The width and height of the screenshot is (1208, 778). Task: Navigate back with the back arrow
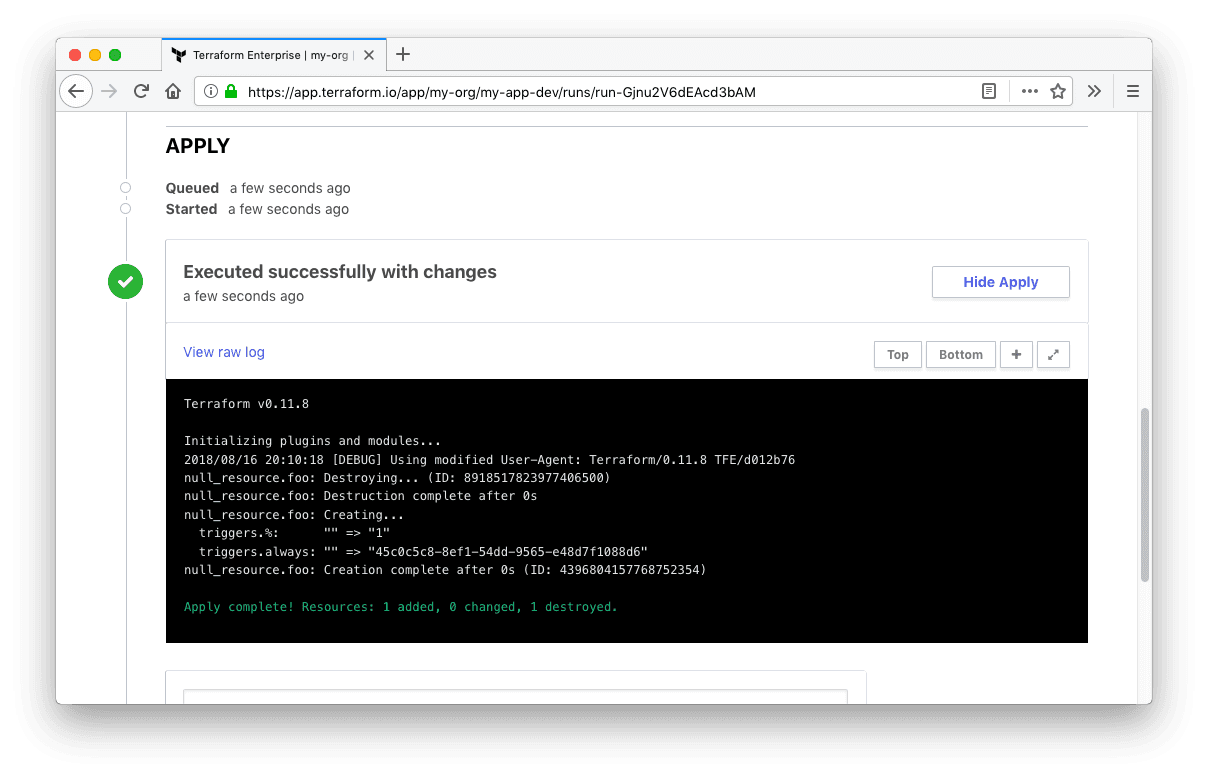(x=76, y=91)
